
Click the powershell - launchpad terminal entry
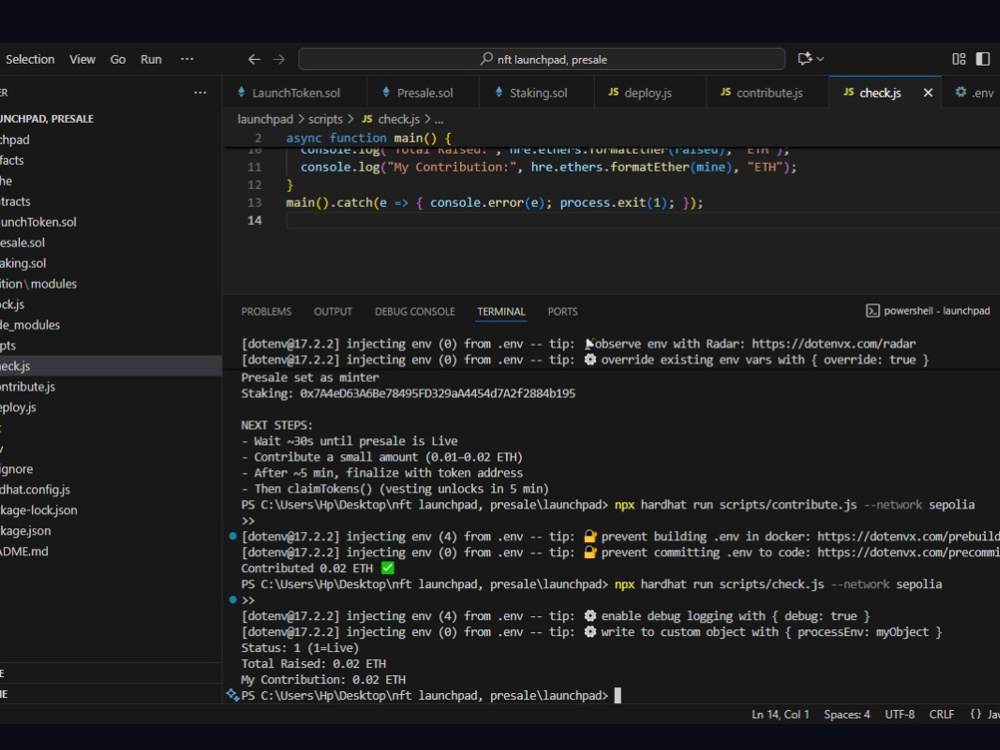tap(928, 311)
